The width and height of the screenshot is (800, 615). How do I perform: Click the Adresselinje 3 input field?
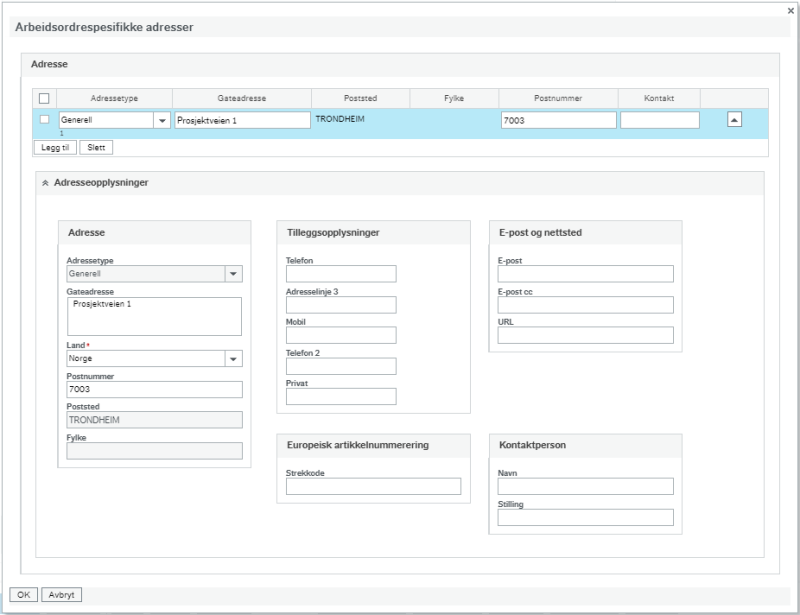341,305
